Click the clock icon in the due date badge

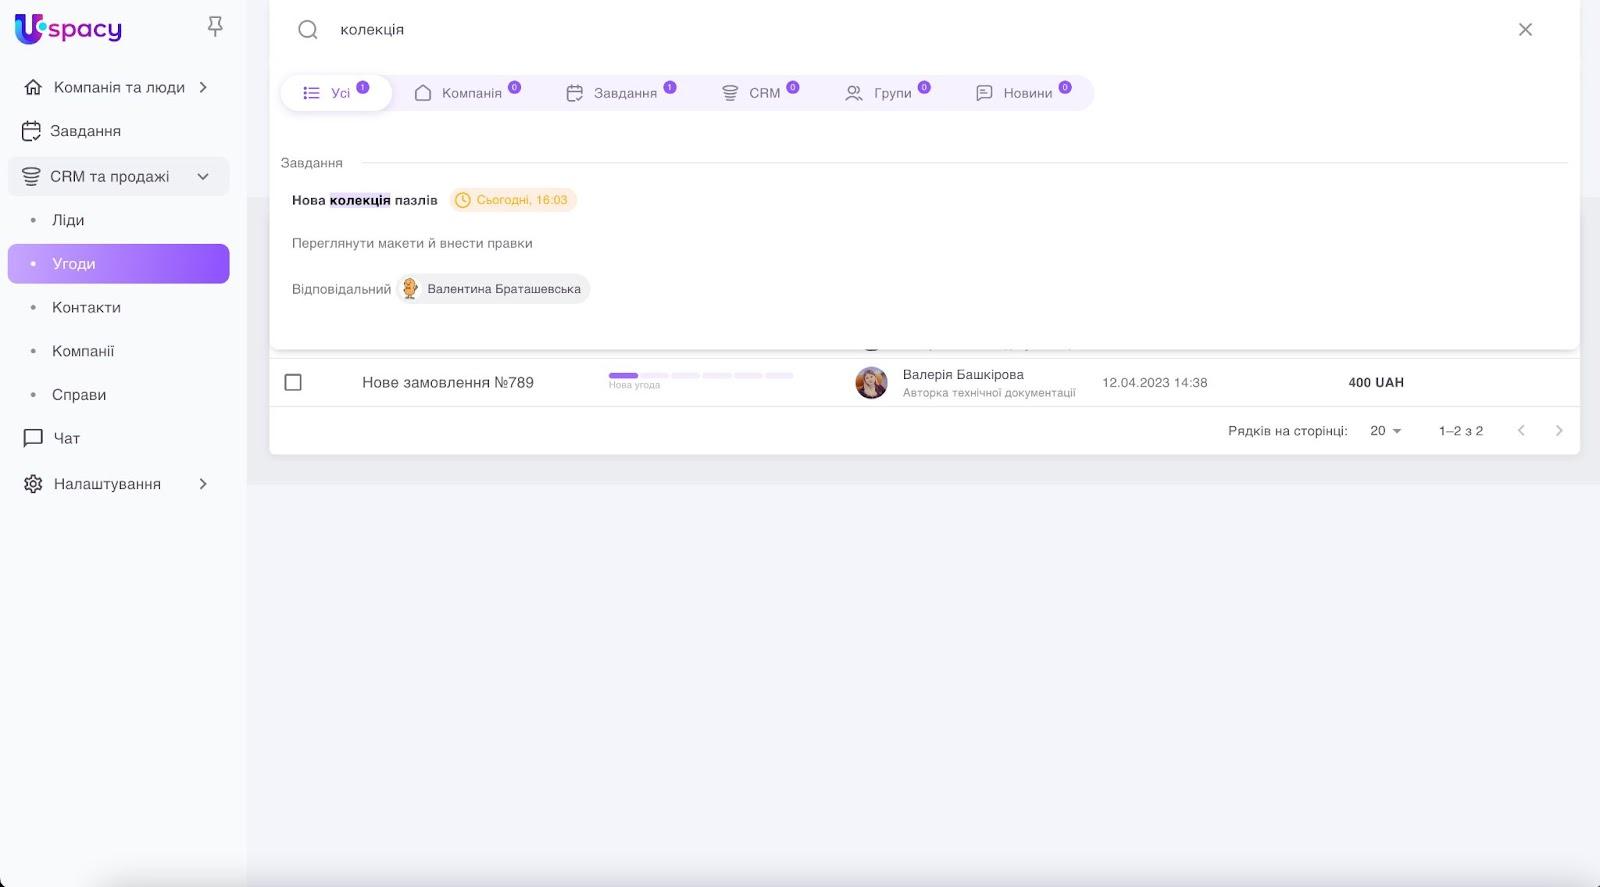coord(463,200)
